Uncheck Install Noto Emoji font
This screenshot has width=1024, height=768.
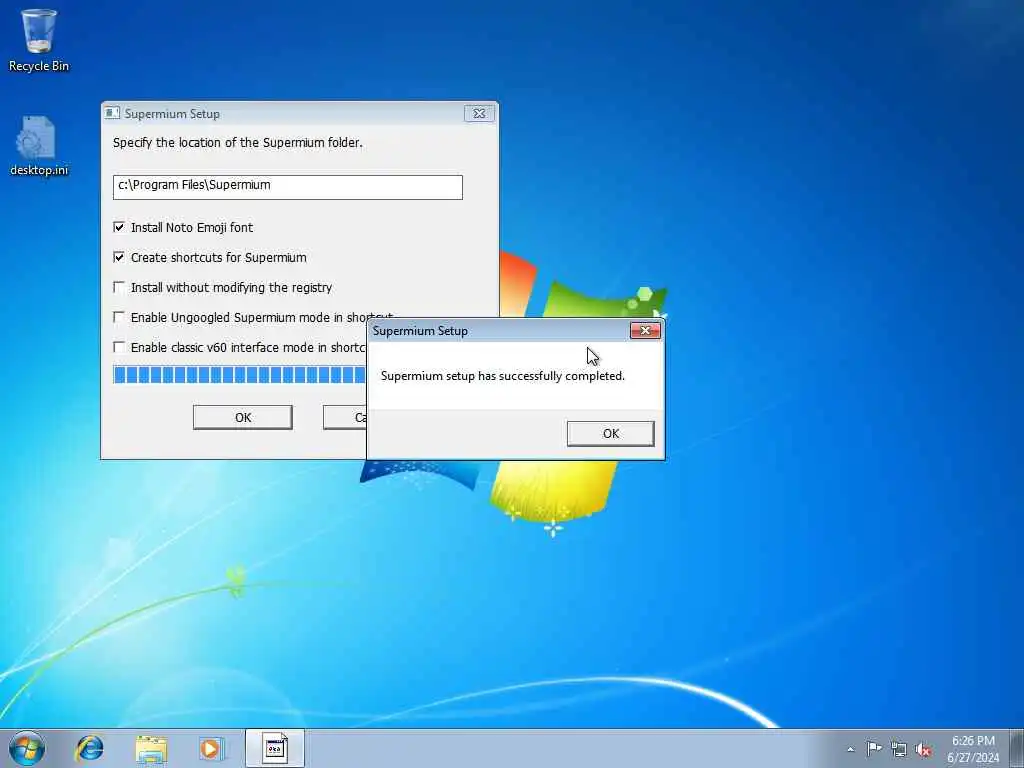[119, 227]
